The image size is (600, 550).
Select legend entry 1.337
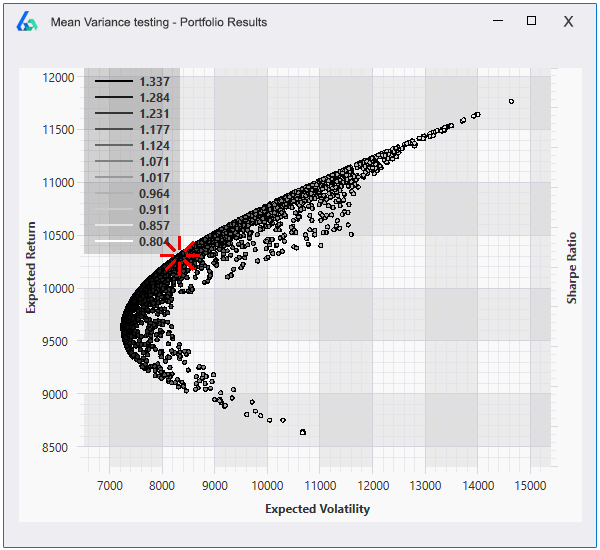[x=132, y=82]
